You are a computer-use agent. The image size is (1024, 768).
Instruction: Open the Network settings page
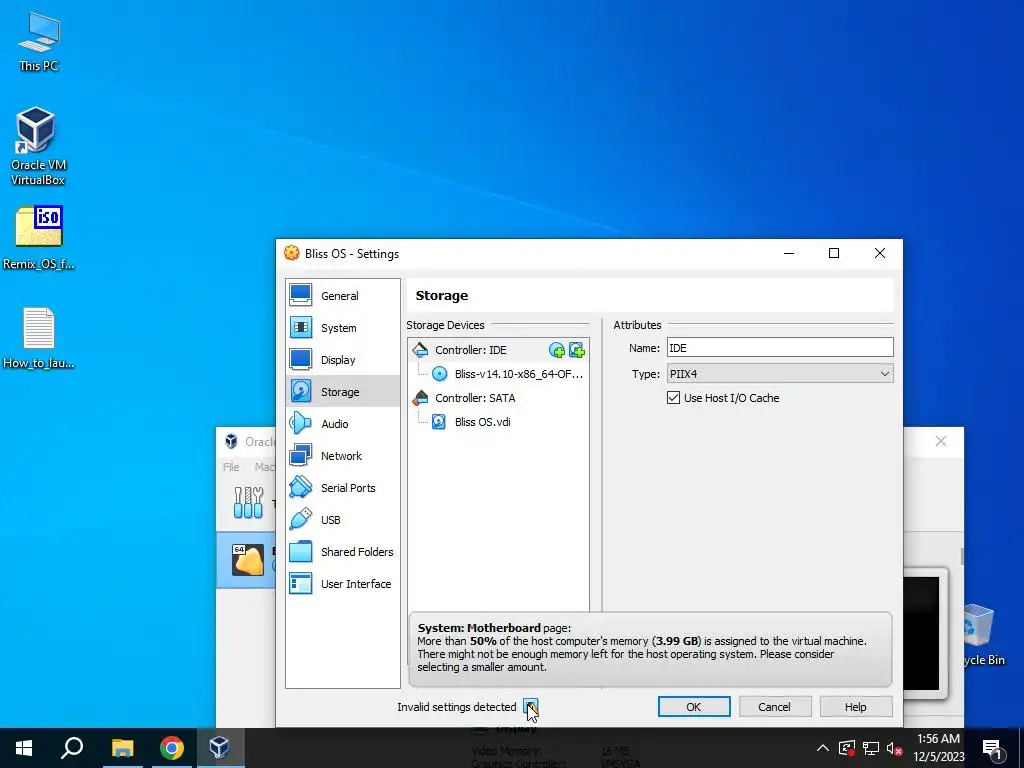tap(342, 456)
